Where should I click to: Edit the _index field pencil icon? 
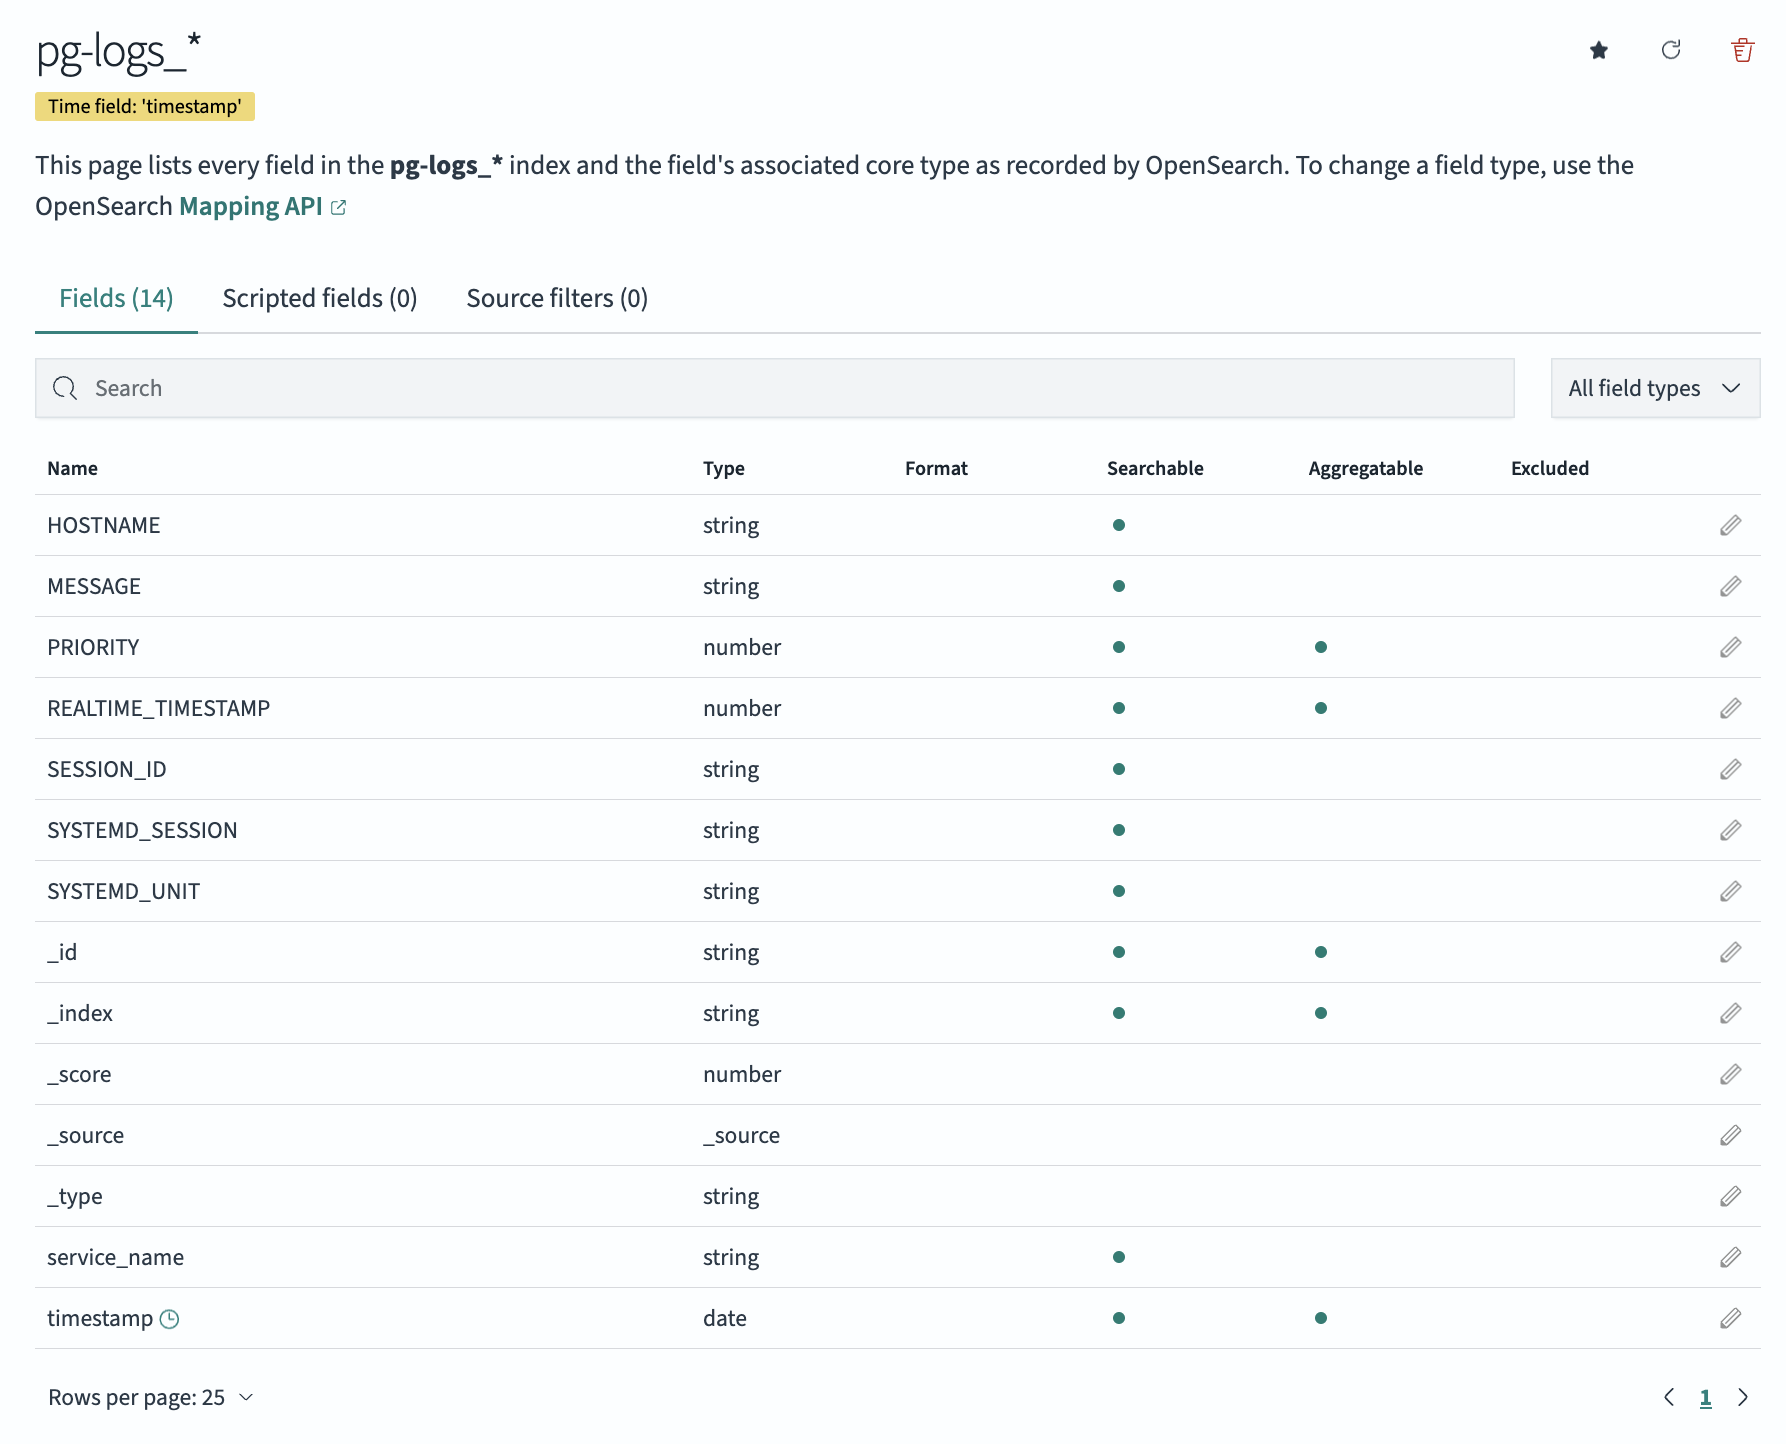(1731, 1013)
